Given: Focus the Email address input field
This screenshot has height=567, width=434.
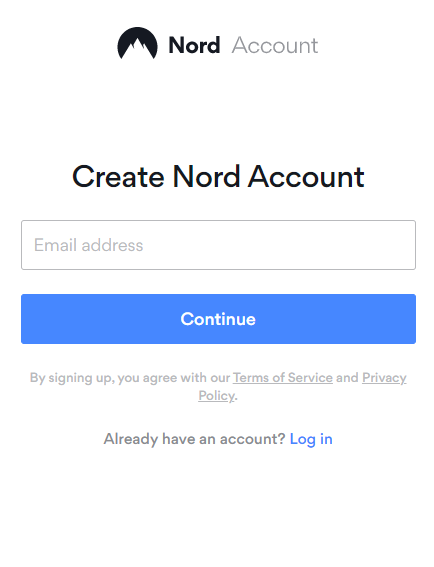Looking at the screenshot, I should click(218, 245).
